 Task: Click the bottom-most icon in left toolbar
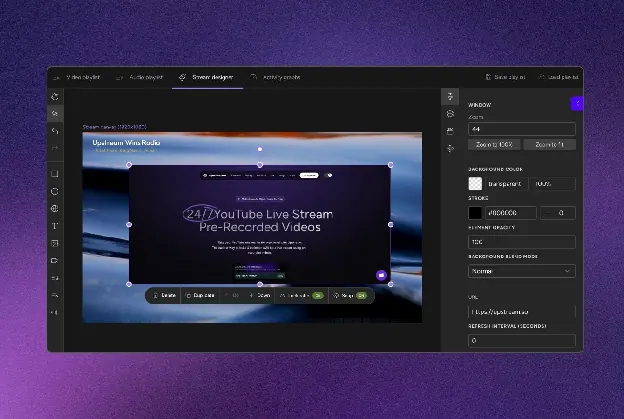(x=55, y=312)
